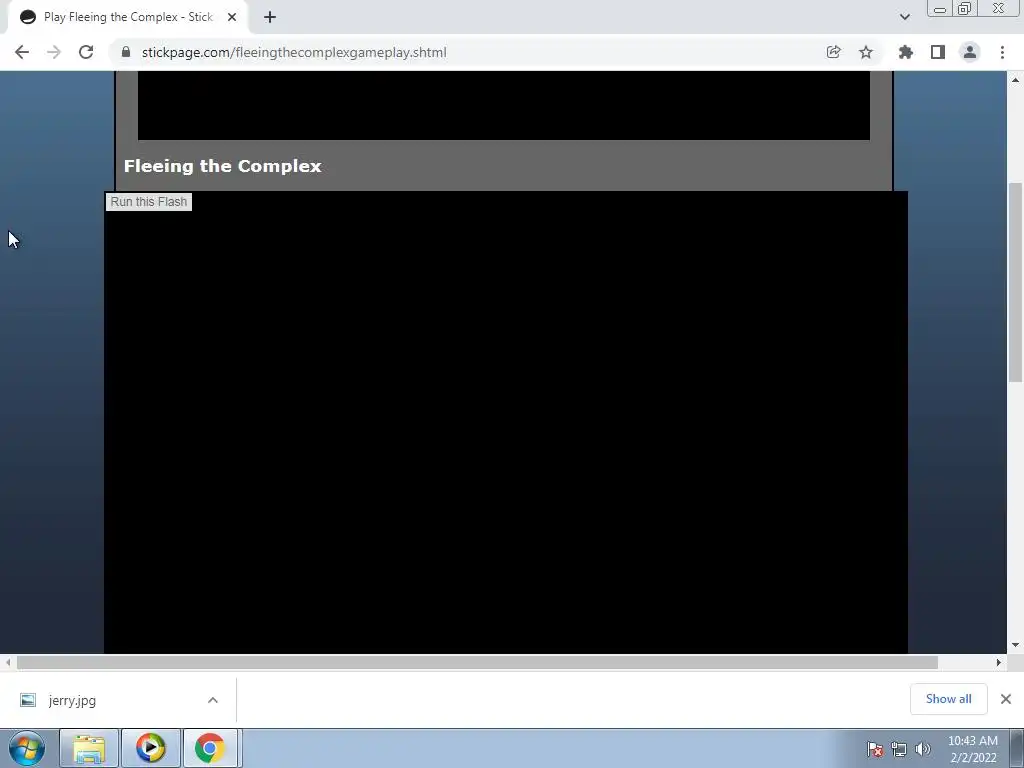Click the forward navigation arrow
This screenshot has width=1024, height=768.
pos(54,52)
